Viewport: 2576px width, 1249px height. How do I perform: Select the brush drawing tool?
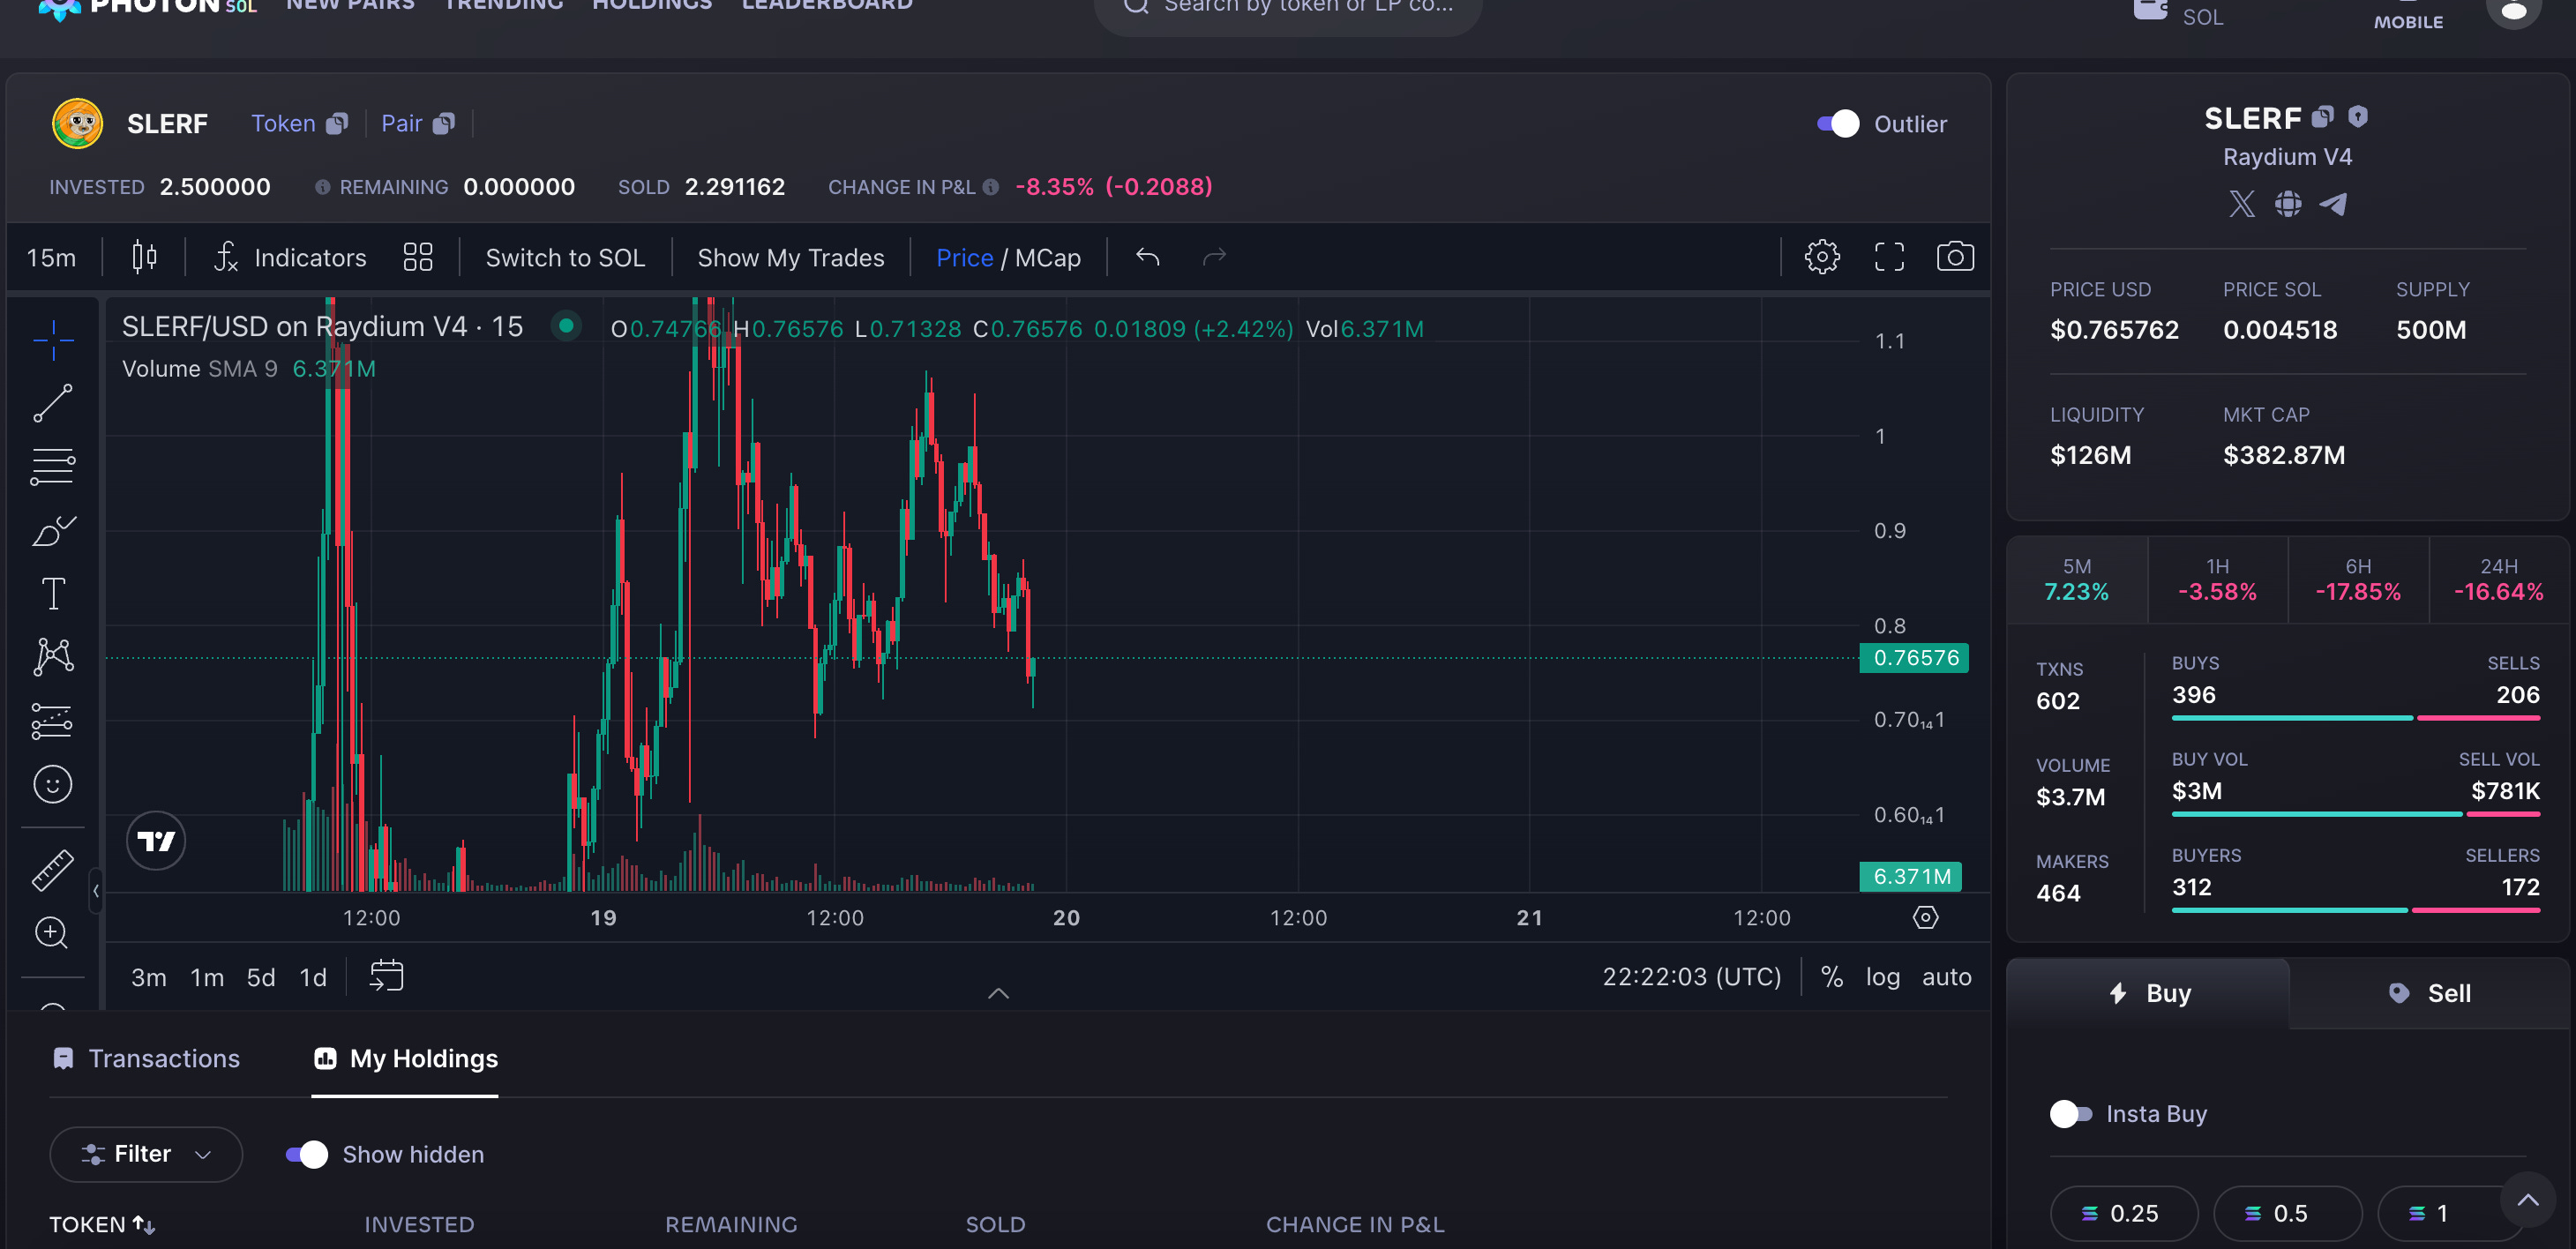(53, 530)
